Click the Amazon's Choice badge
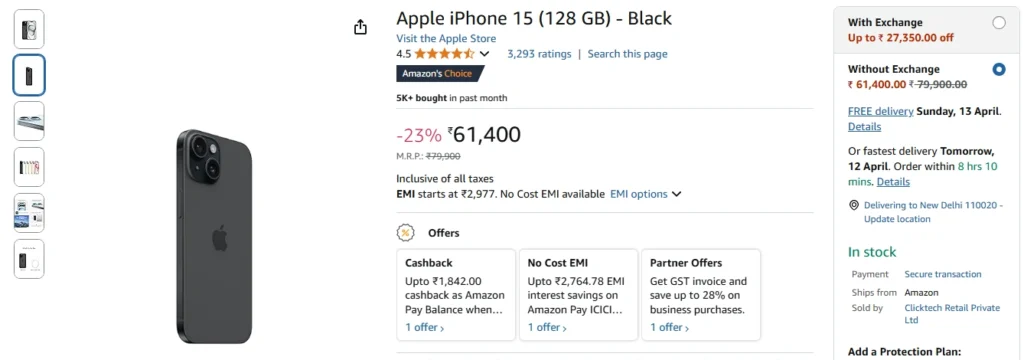The height and width of the screenshot is (360, 1024). tap(440, 74)
